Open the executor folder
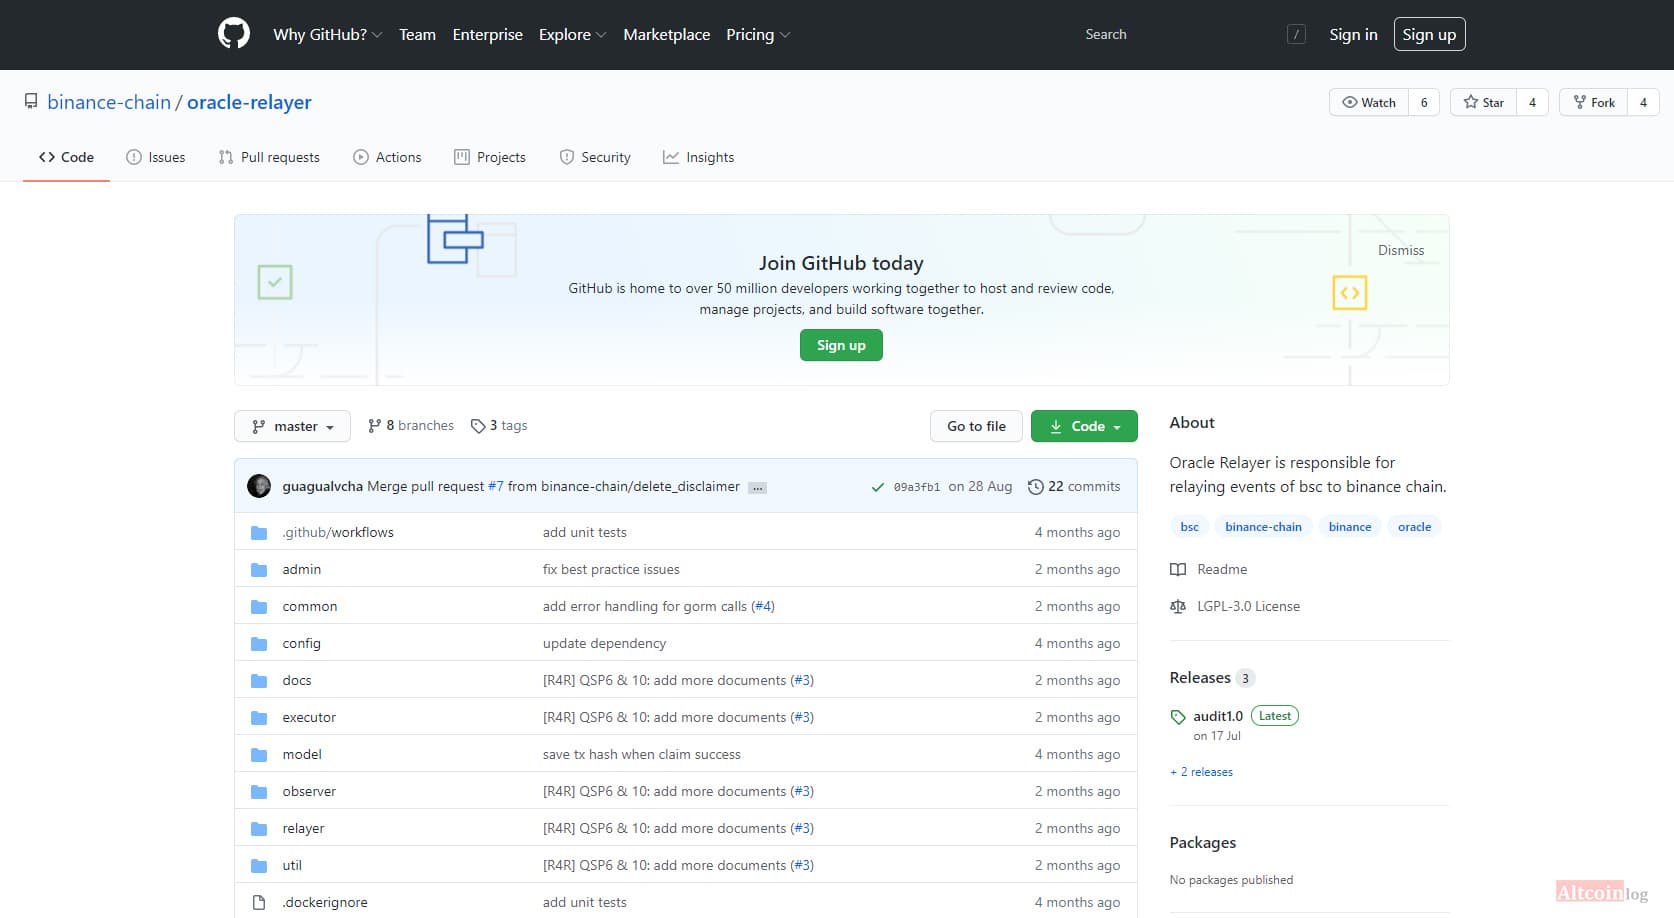This screenshot has height=918, width=1674. coord(309,717)
